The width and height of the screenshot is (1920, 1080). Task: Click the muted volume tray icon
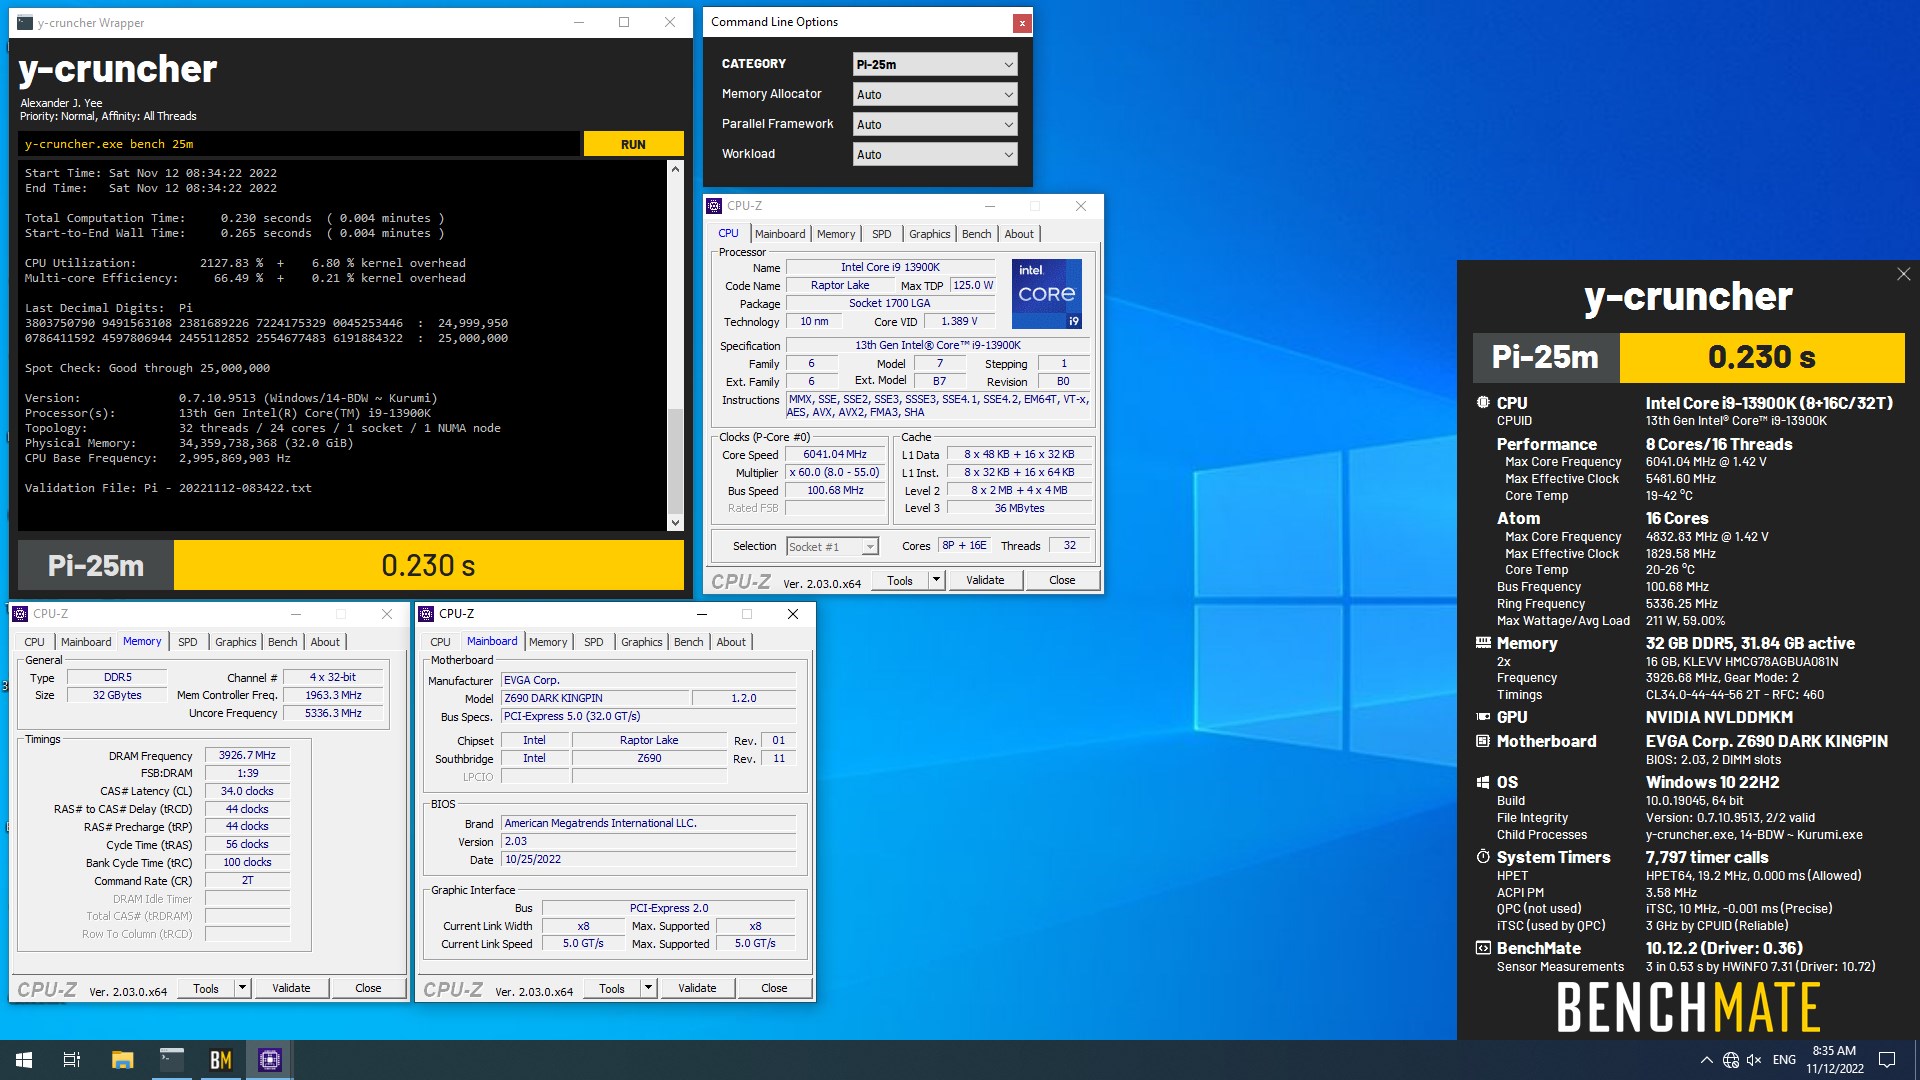coord(1754,1060)
